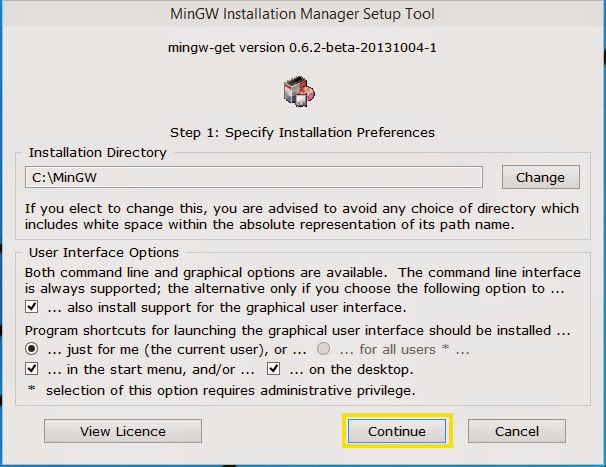Toggle the 'in the start menu' checkbox
This screenshot has height=467, width=606.
pyautogui.click(x=32, y=369)
